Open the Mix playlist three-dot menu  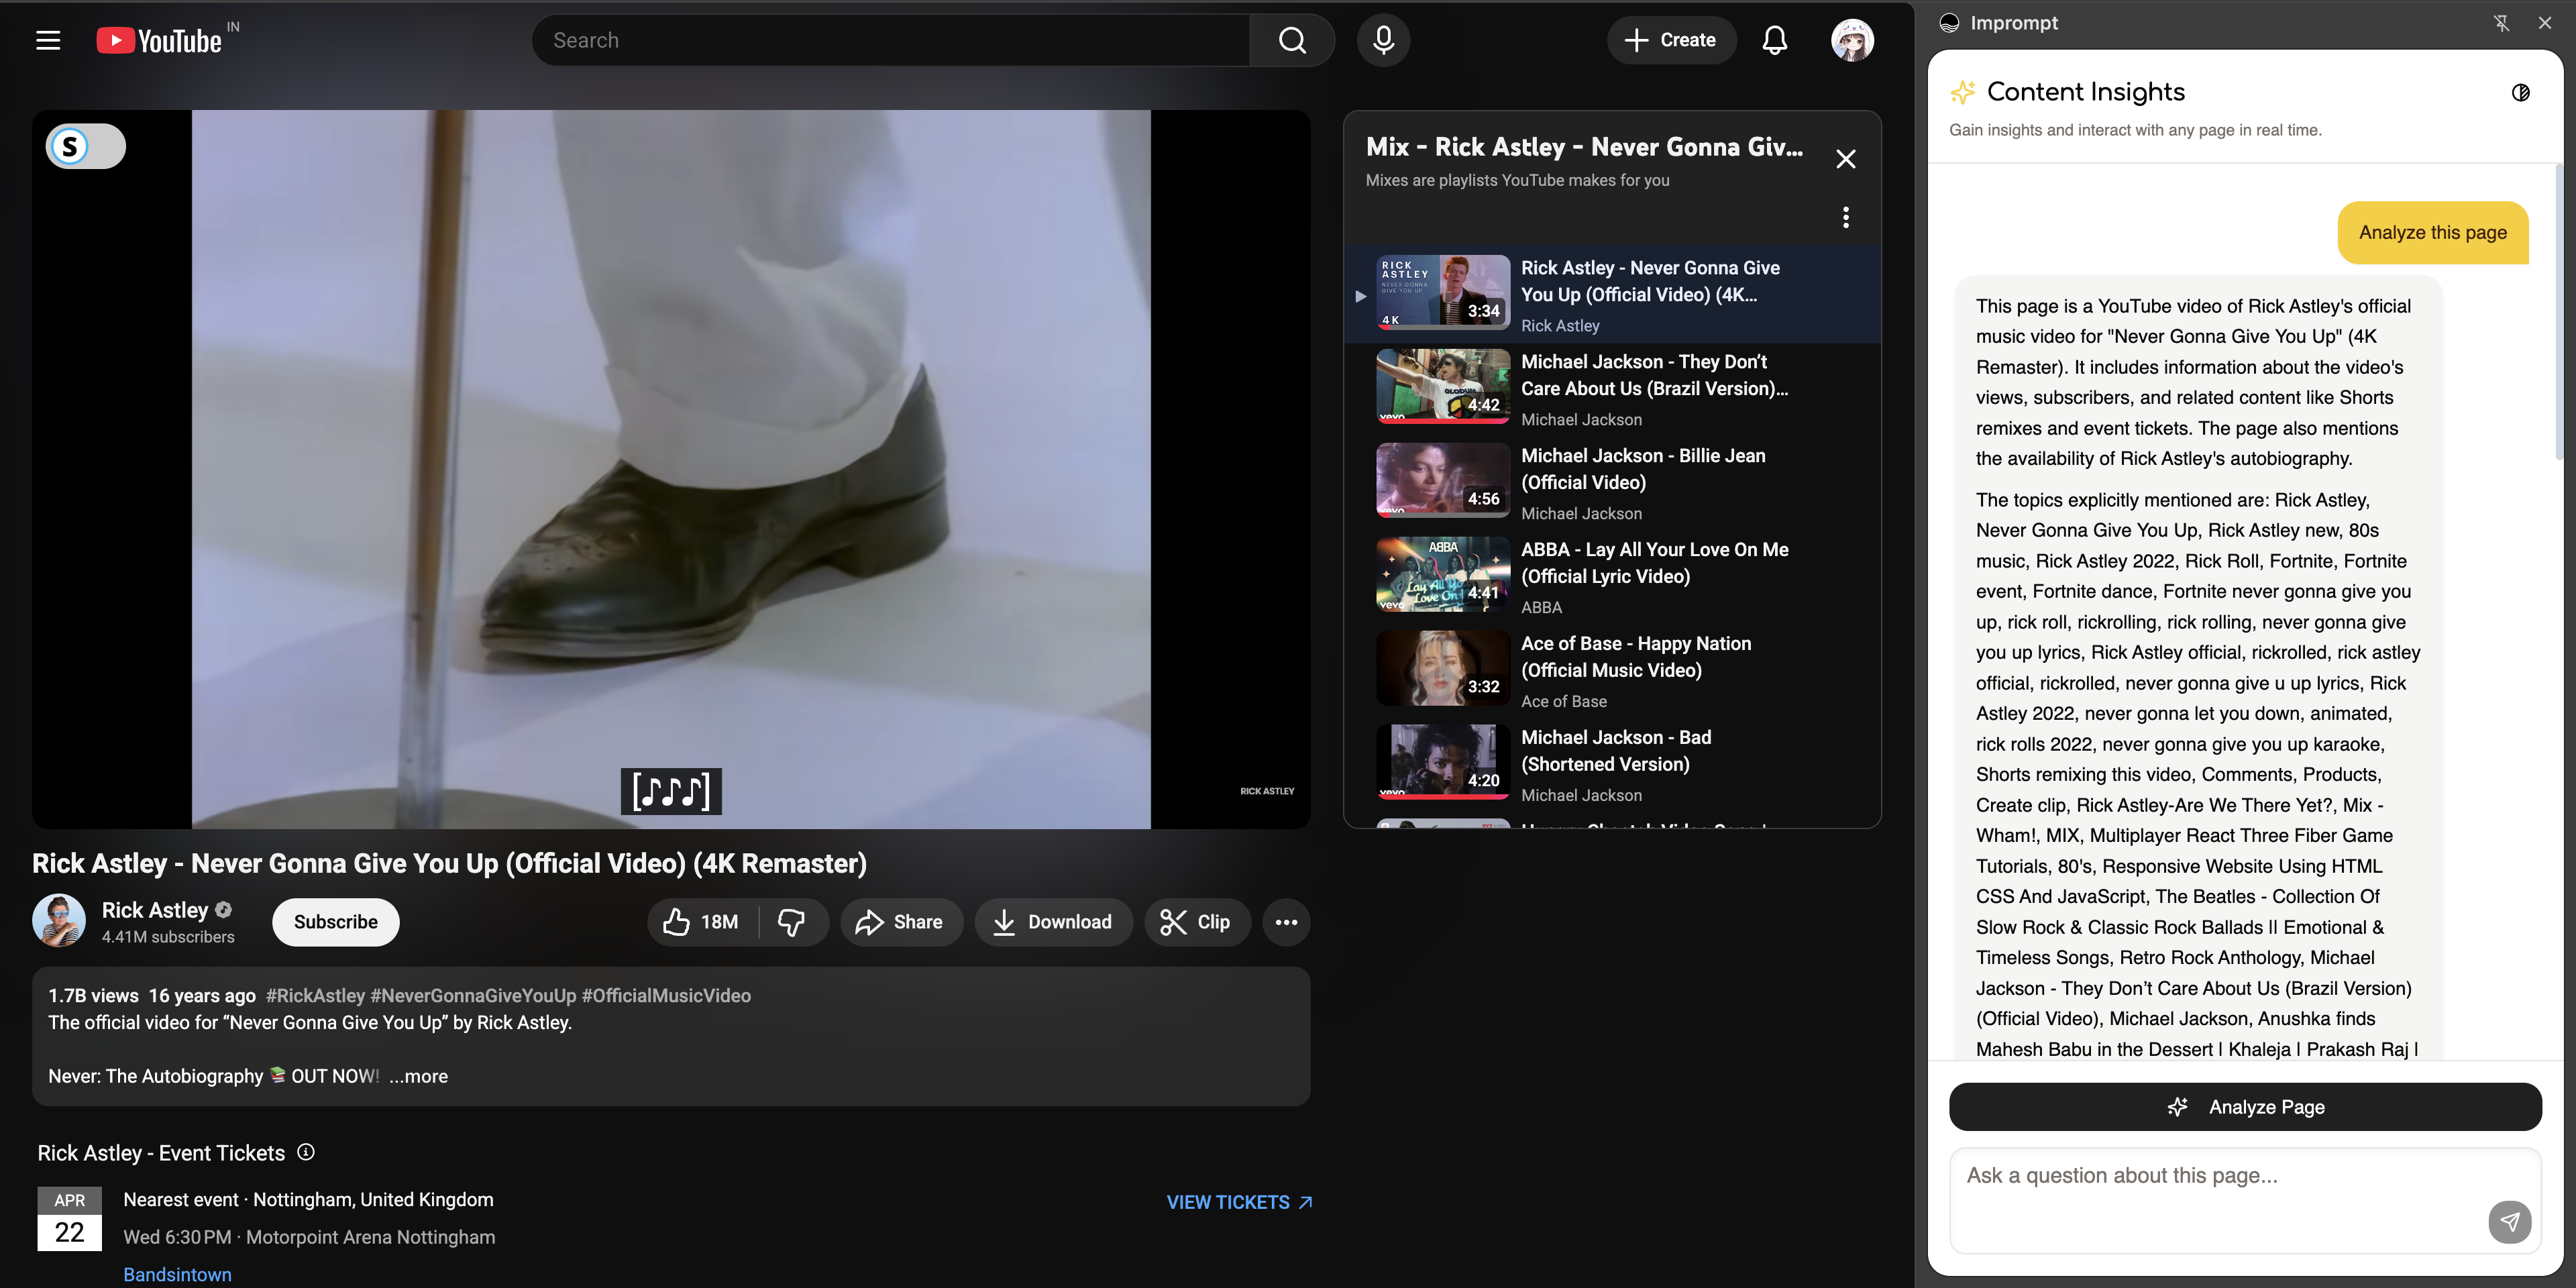[x=1845, y=217]
